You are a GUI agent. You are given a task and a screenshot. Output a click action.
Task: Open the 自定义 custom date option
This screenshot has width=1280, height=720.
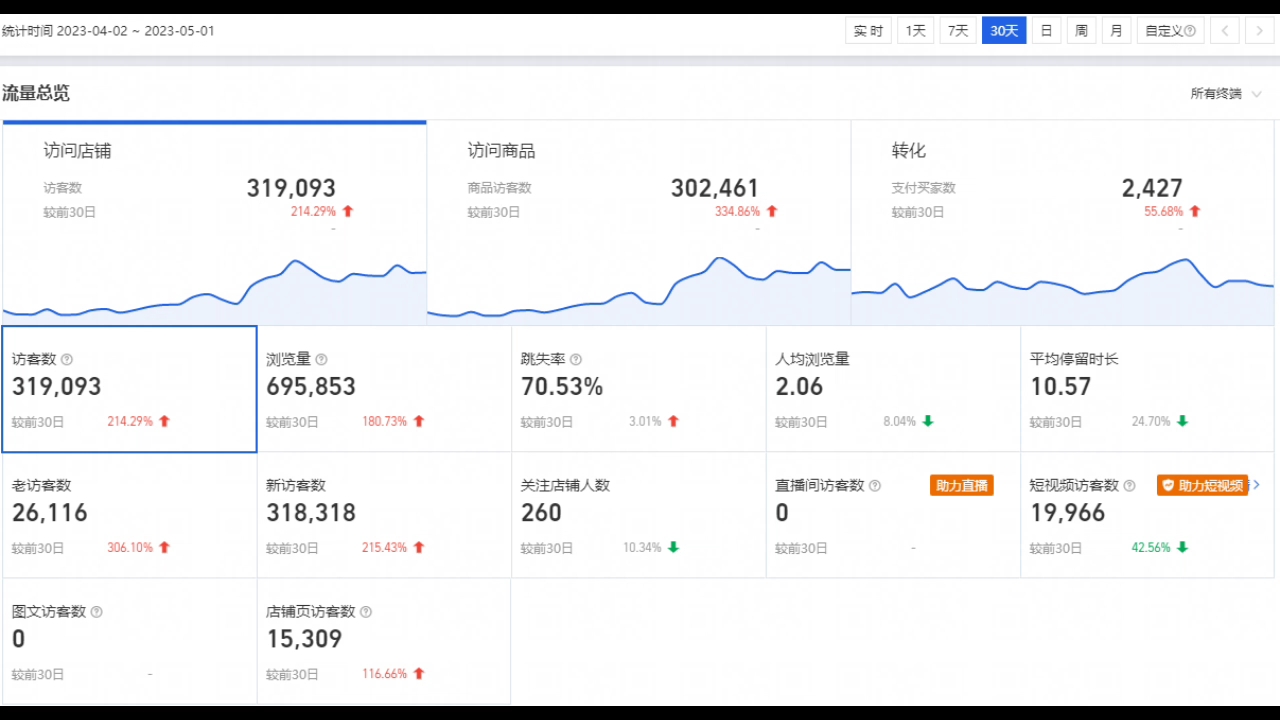pyautogui.click(x=1170, y=31)
